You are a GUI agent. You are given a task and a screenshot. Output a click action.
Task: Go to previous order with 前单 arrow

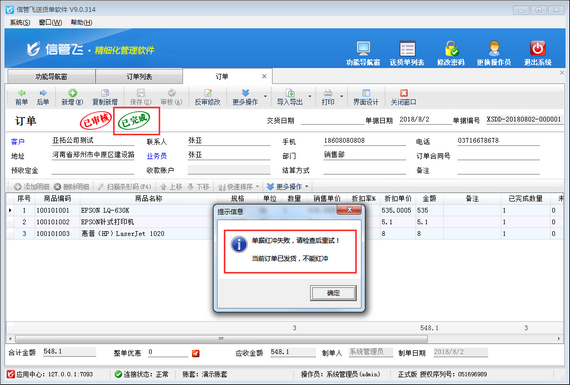(x=22, y=93)
